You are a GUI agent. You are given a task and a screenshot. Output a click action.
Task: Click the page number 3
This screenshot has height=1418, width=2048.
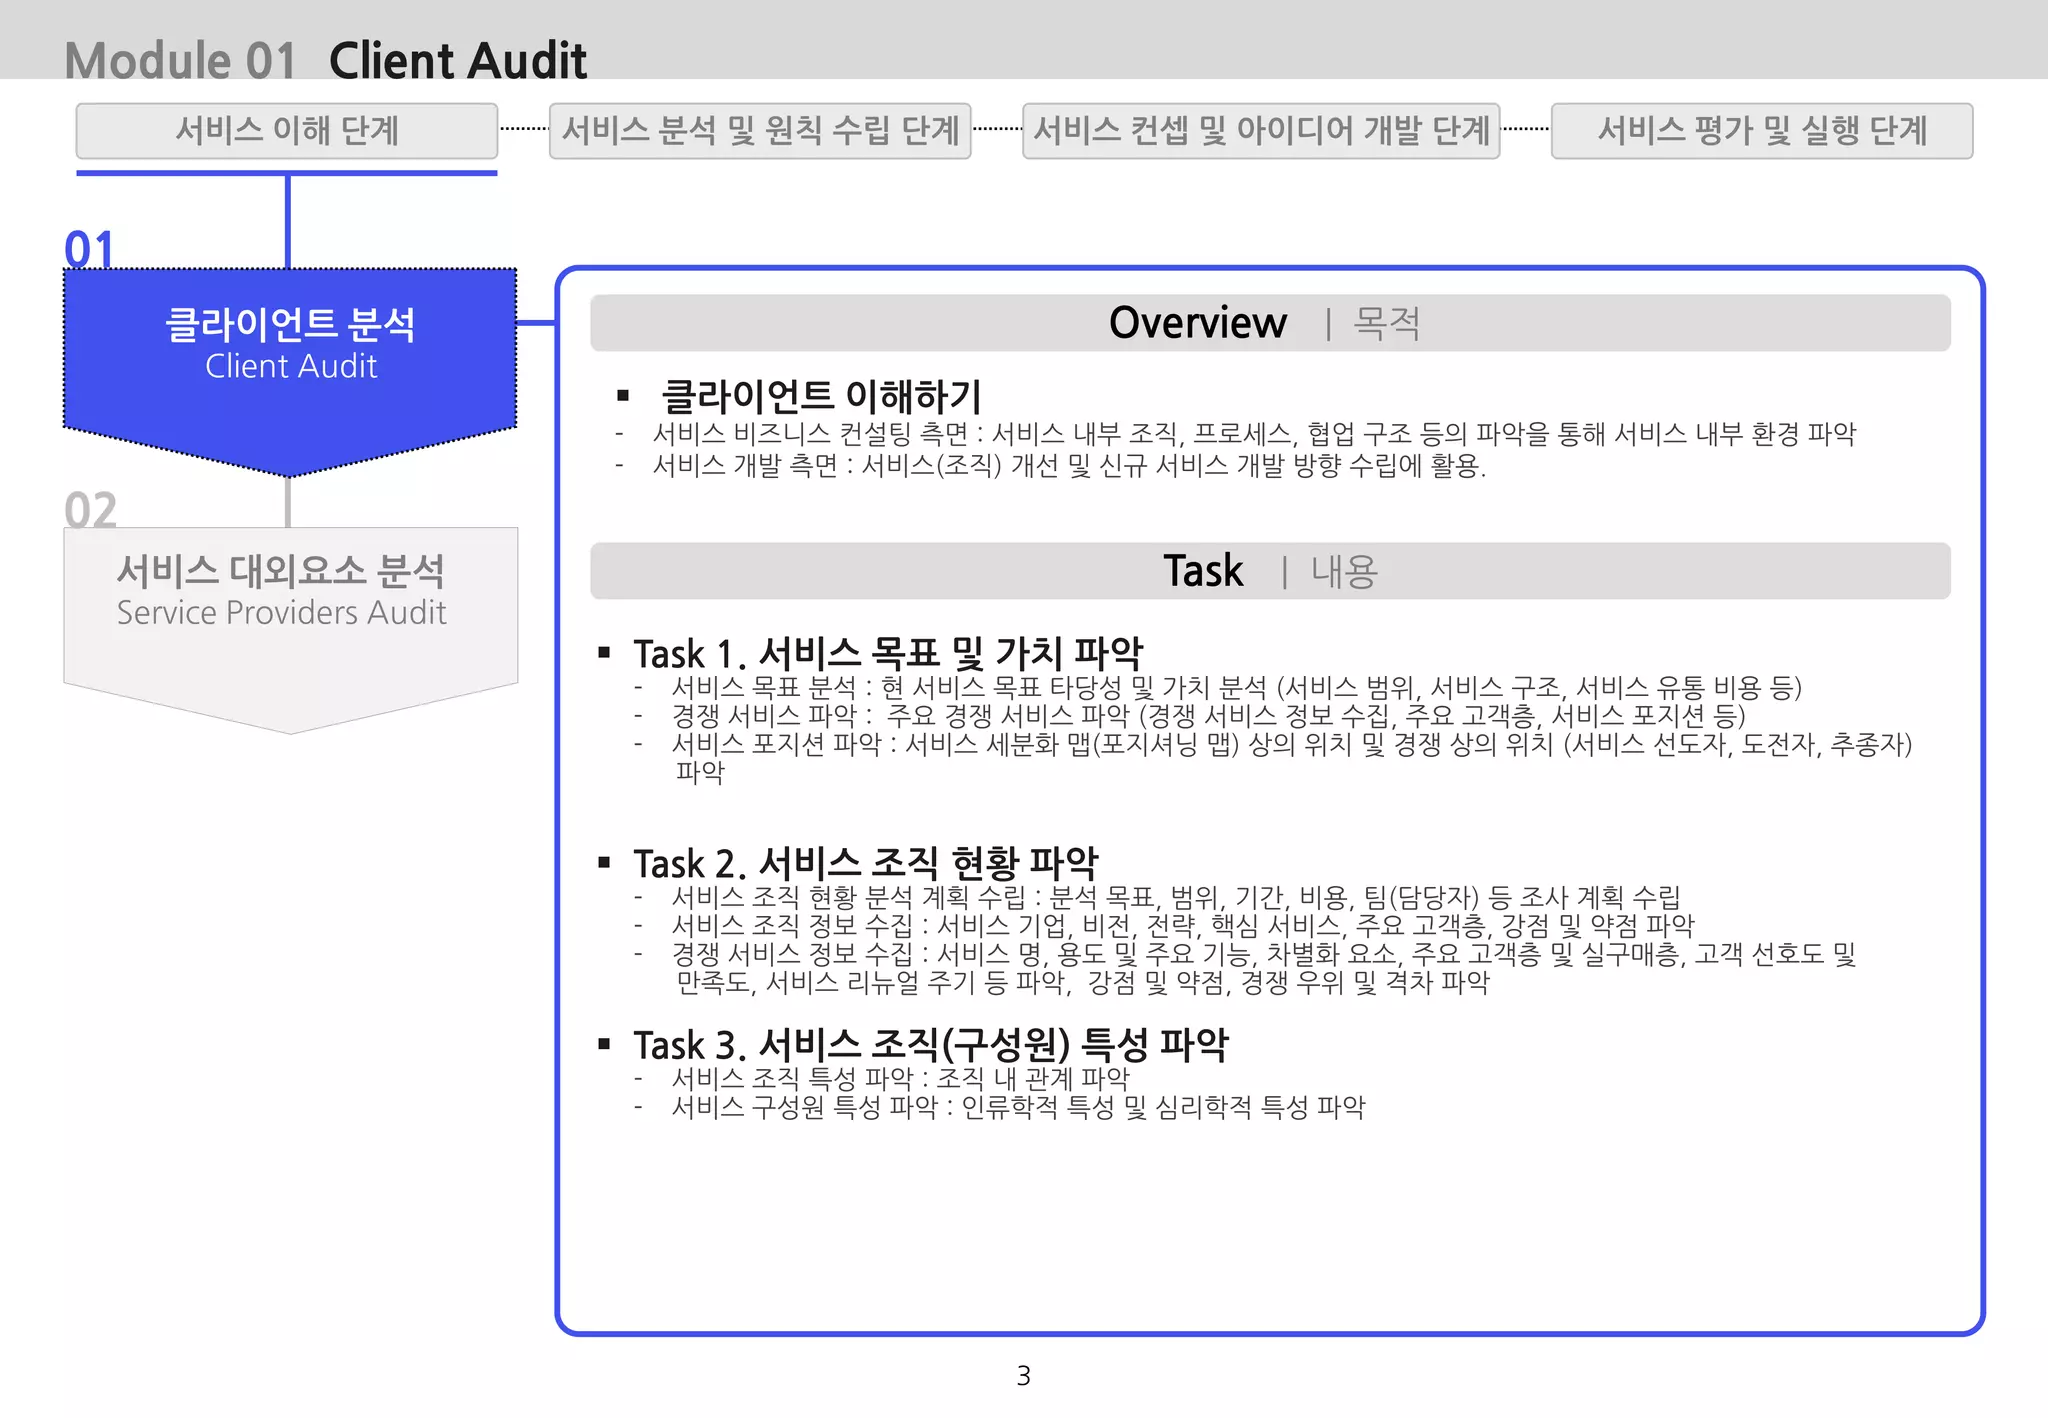click(1023, 1376)
